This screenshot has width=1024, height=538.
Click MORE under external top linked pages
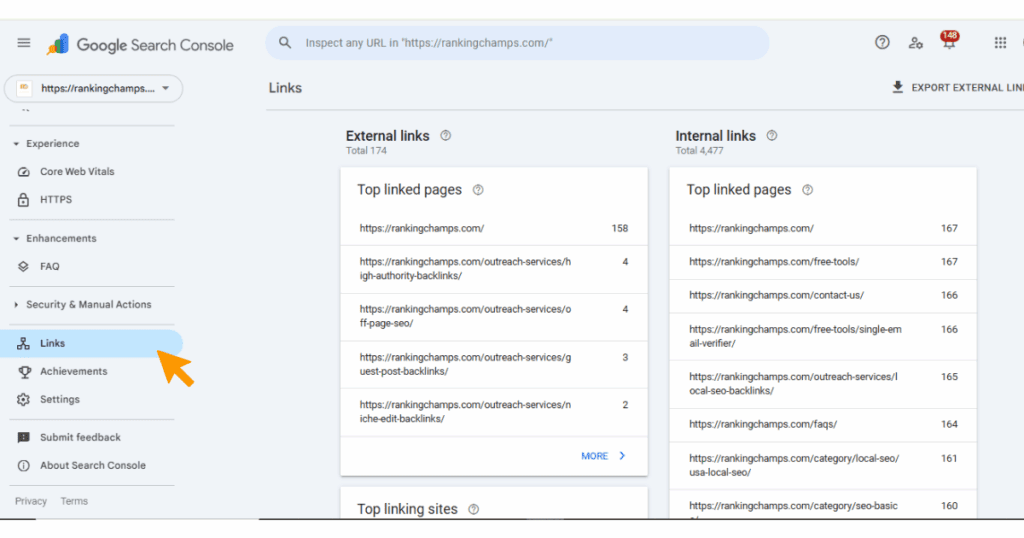[603, 456]
